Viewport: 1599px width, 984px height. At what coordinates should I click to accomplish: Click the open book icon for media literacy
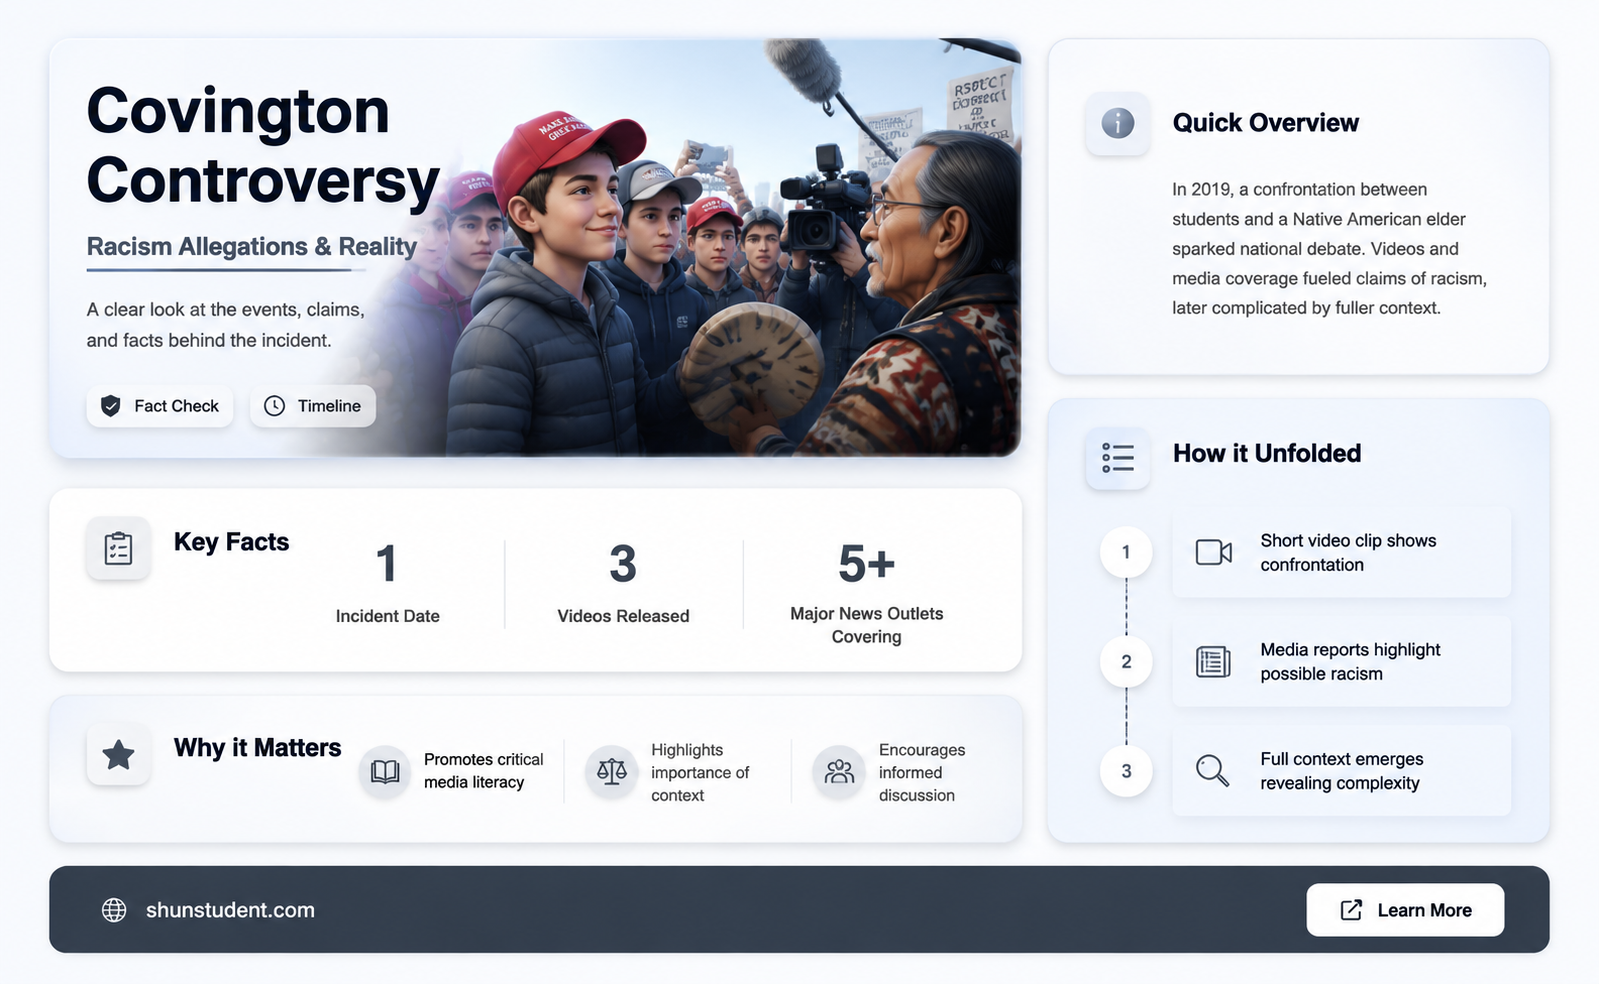pos(385,771)
